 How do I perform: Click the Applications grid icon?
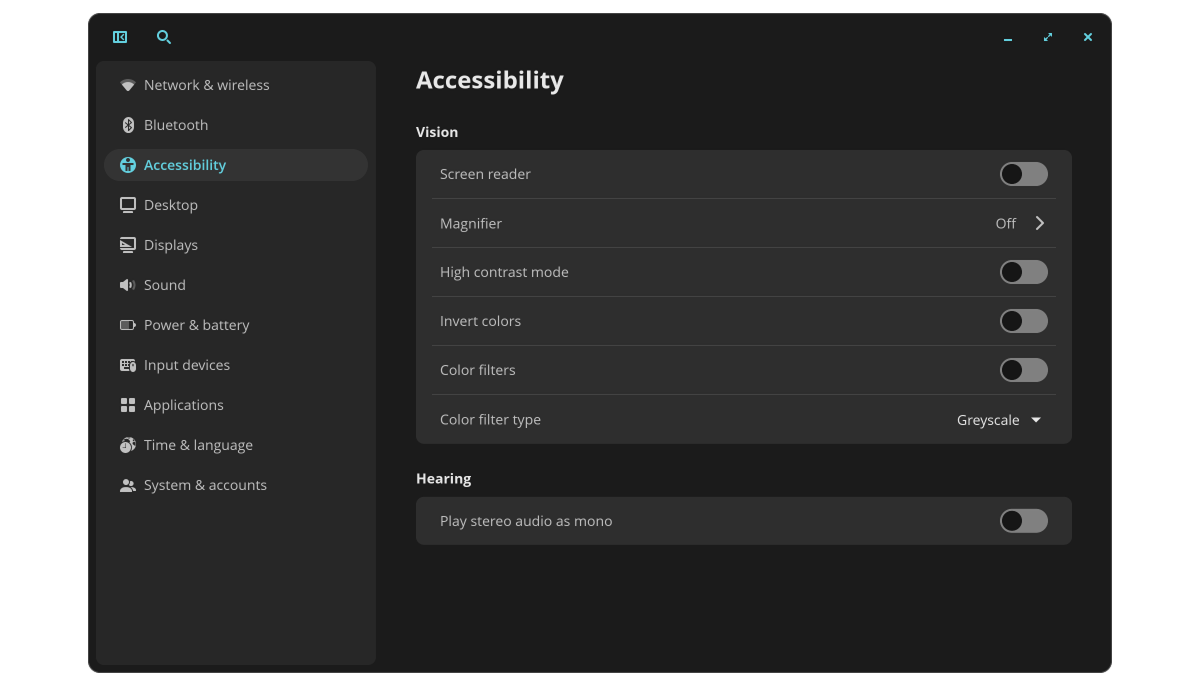tap(128, 405)
